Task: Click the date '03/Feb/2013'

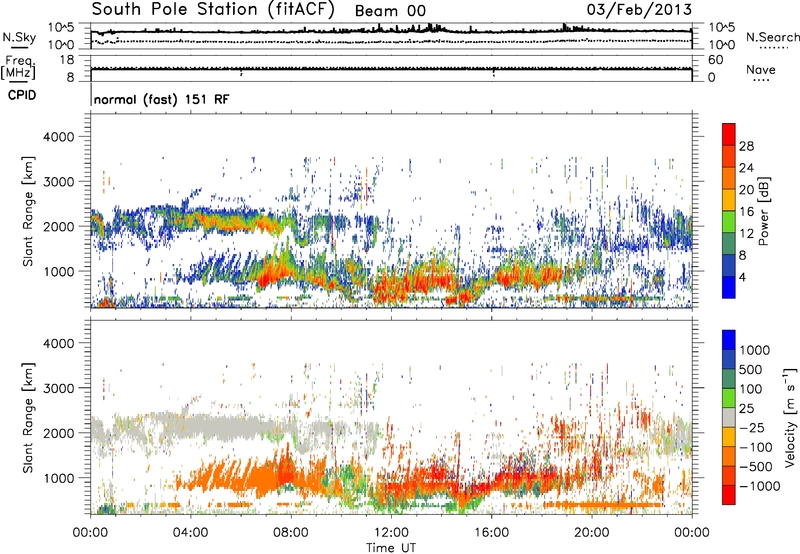Action: click(x=639, y=9)
